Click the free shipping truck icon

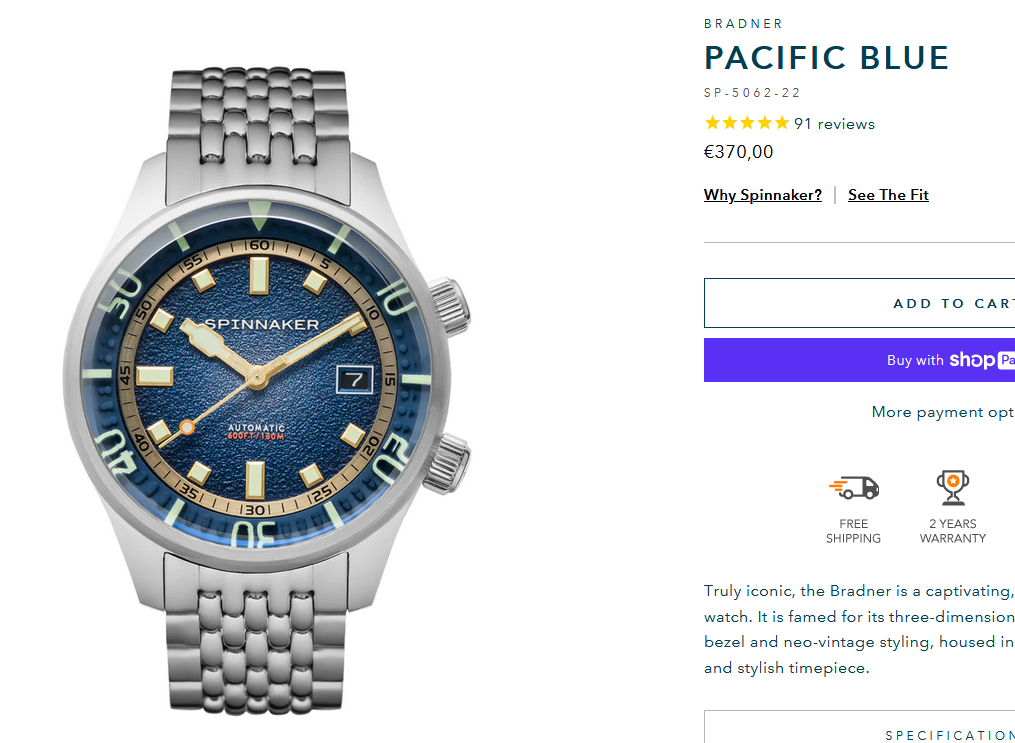click(x=853, y=487)
